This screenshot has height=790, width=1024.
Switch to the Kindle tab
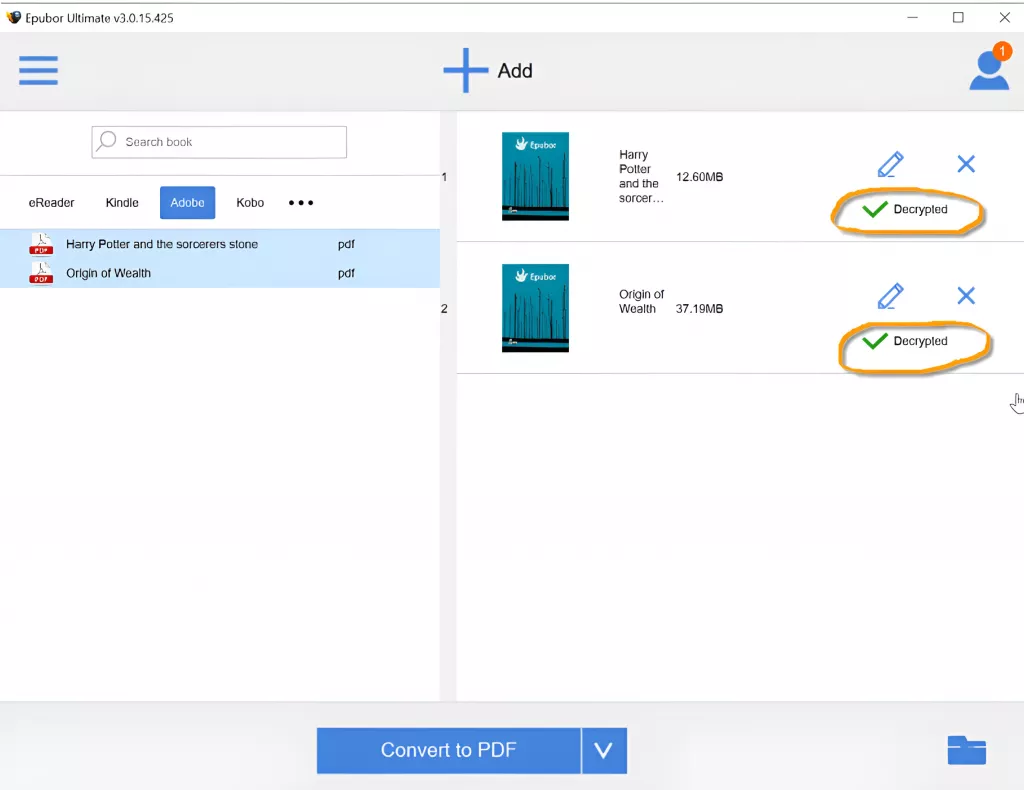coord(122,202)
